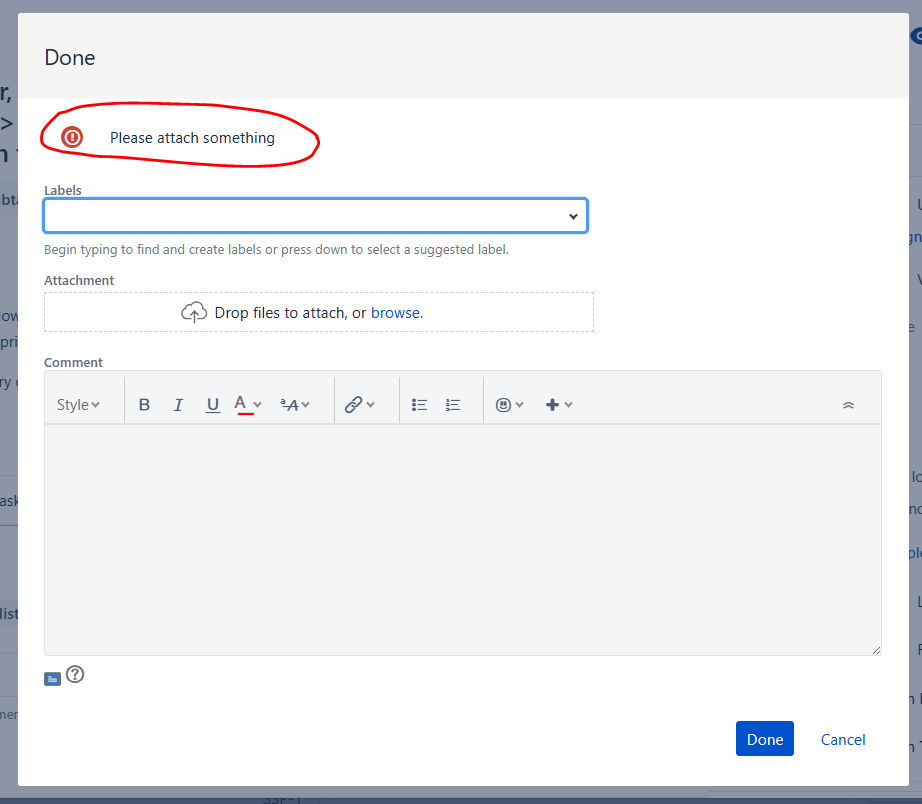Image resolution: width=922 pixels, height=804 pixels.
Task: Insert a numbered list
Action: 453,405
